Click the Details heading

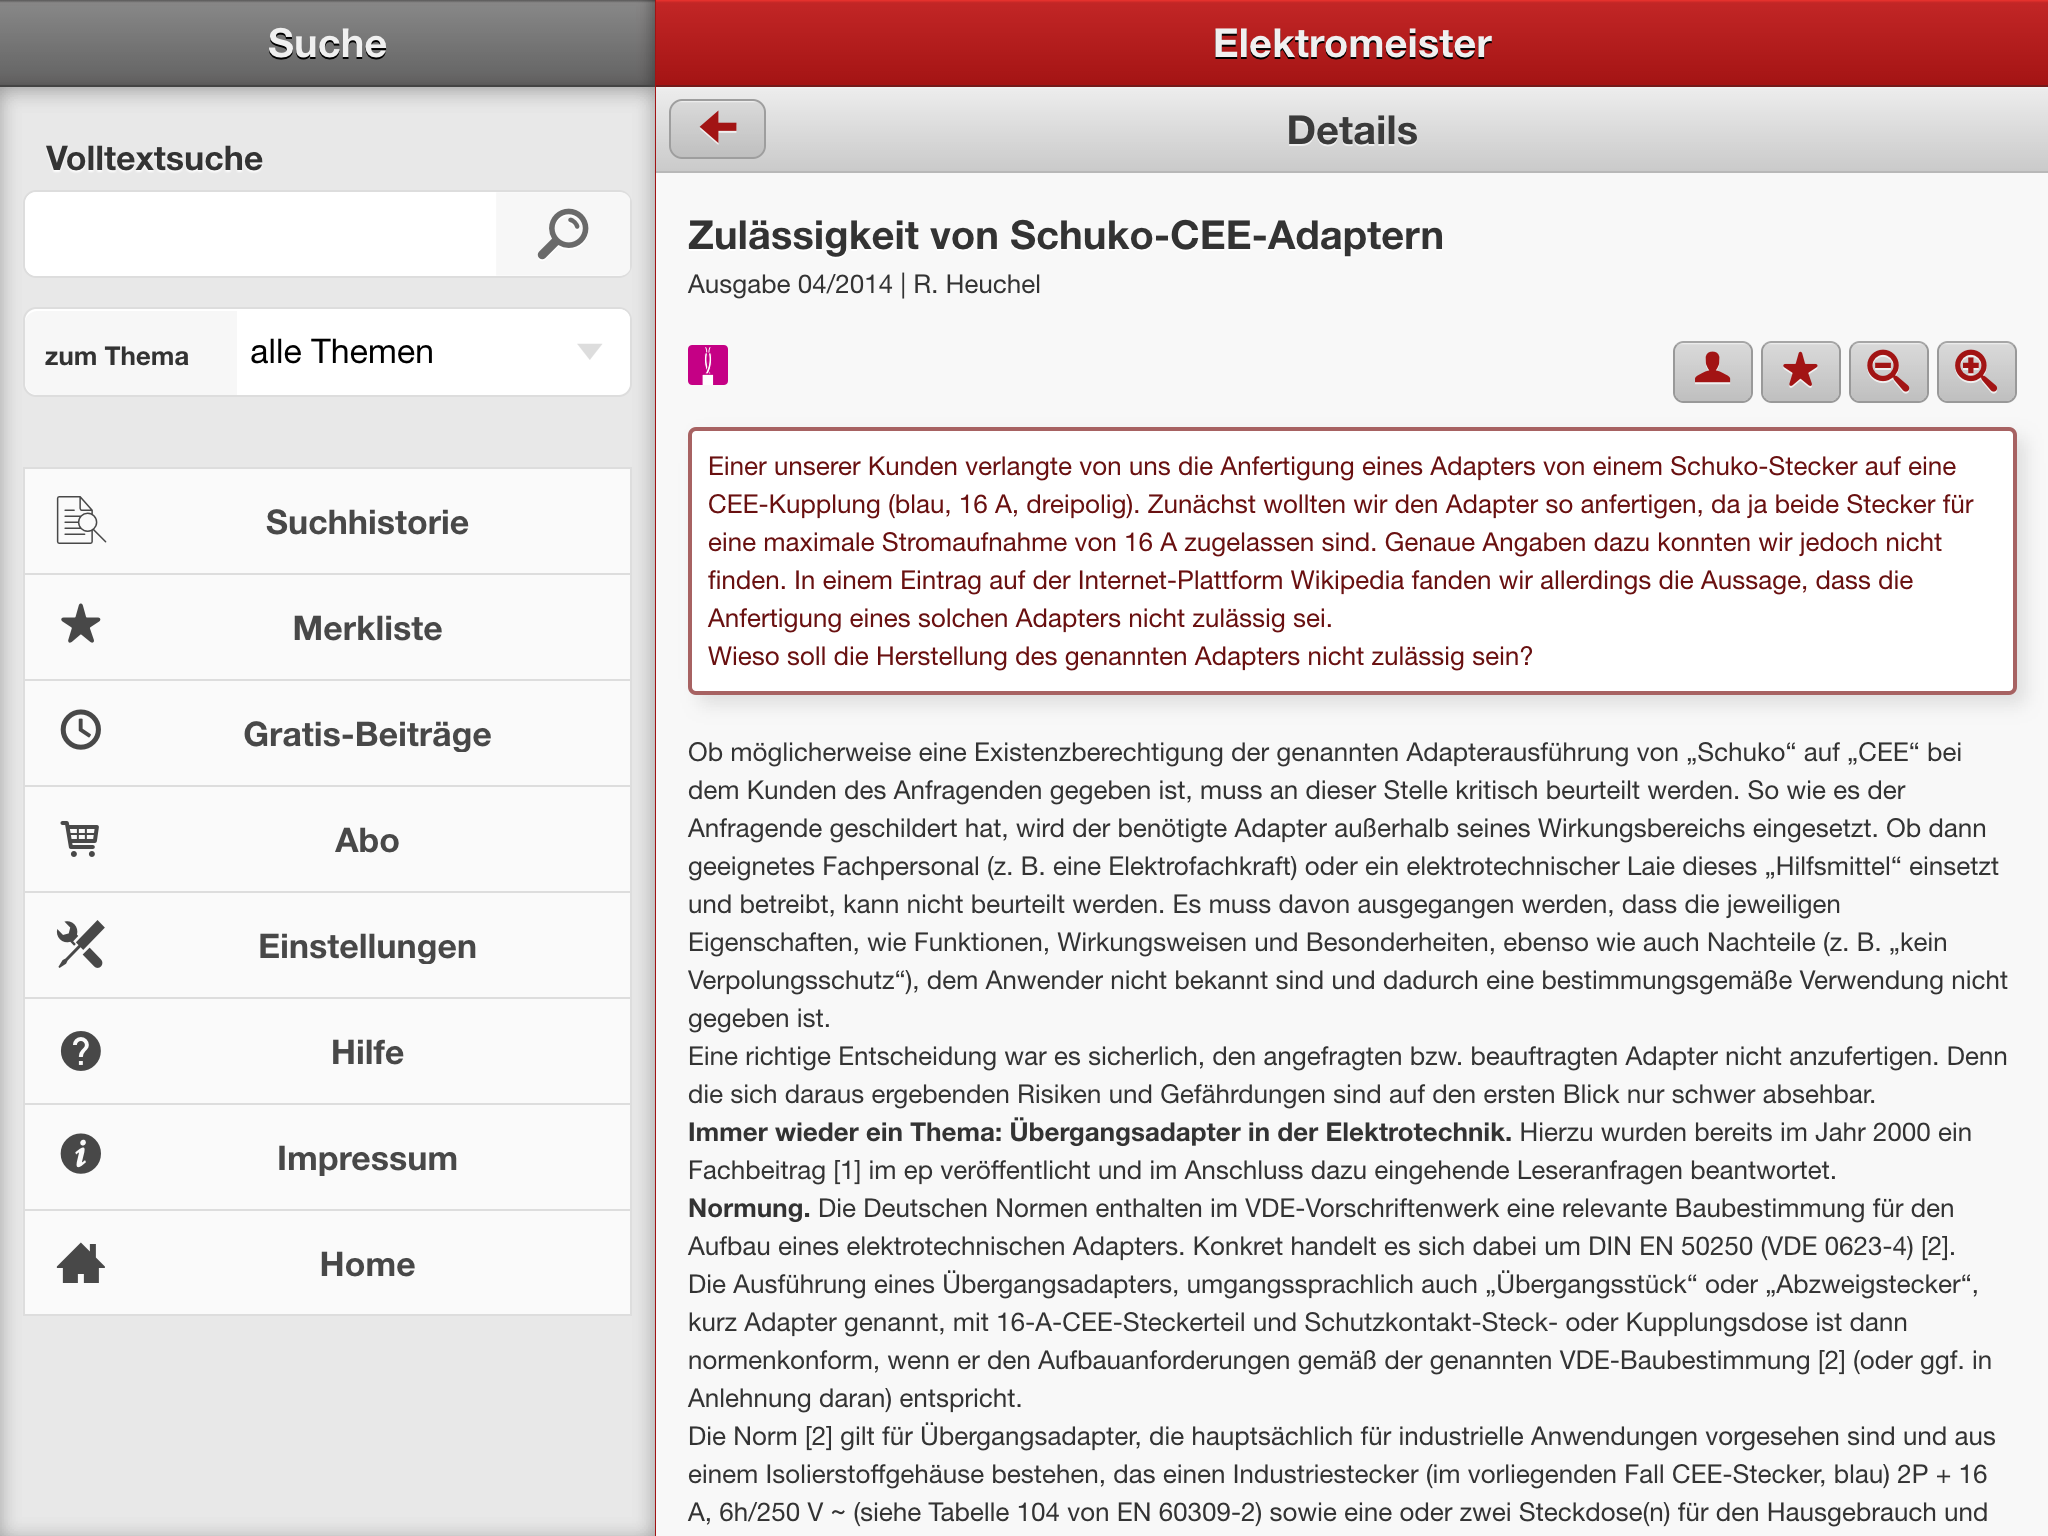(x=1352, y=131)
